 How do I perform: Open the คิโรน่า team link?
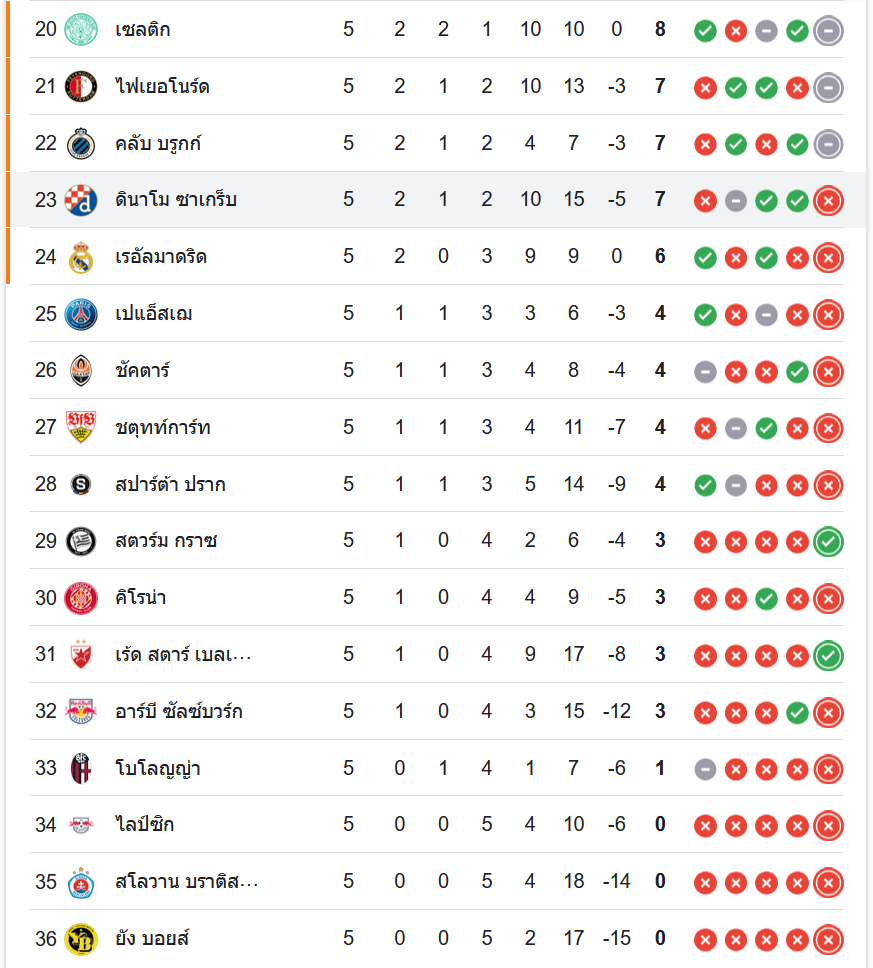click(141, 598)
